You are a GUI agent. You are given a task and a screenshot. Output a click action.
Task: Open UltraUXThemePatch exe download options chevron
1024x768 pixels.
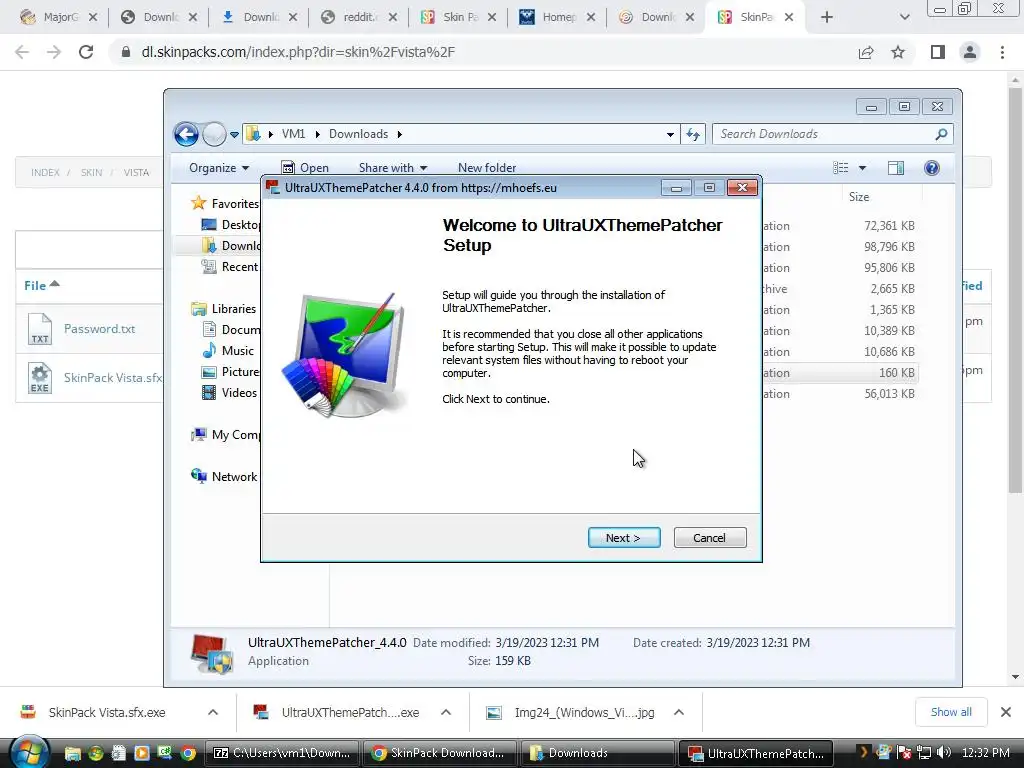tap(446, 712)
